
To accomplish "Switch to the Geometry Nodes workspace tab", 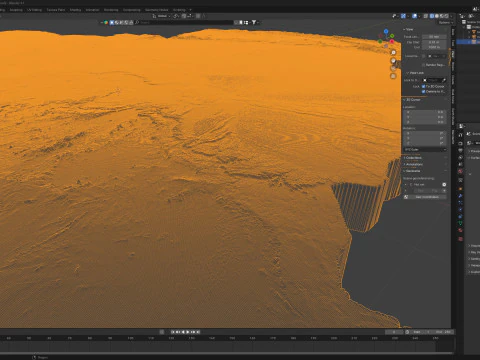I will pos(156,10).
